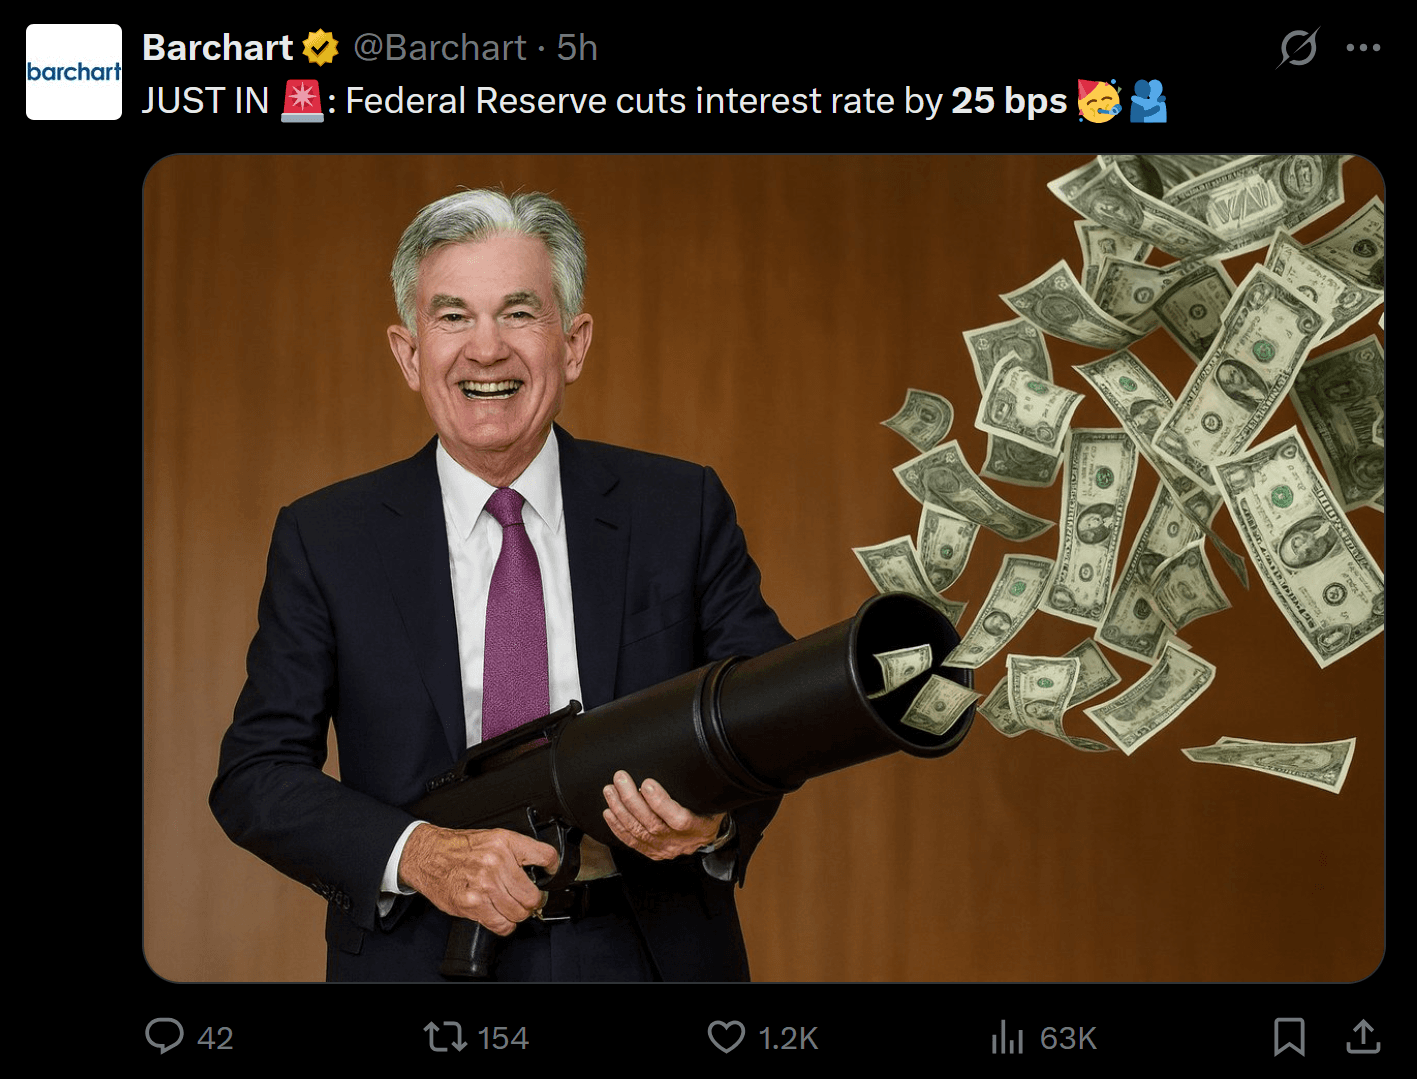Click the reply count showing 42
Viewport: 1417px width, 1079px height.
pyautogui.click(x=215, y=1038)
